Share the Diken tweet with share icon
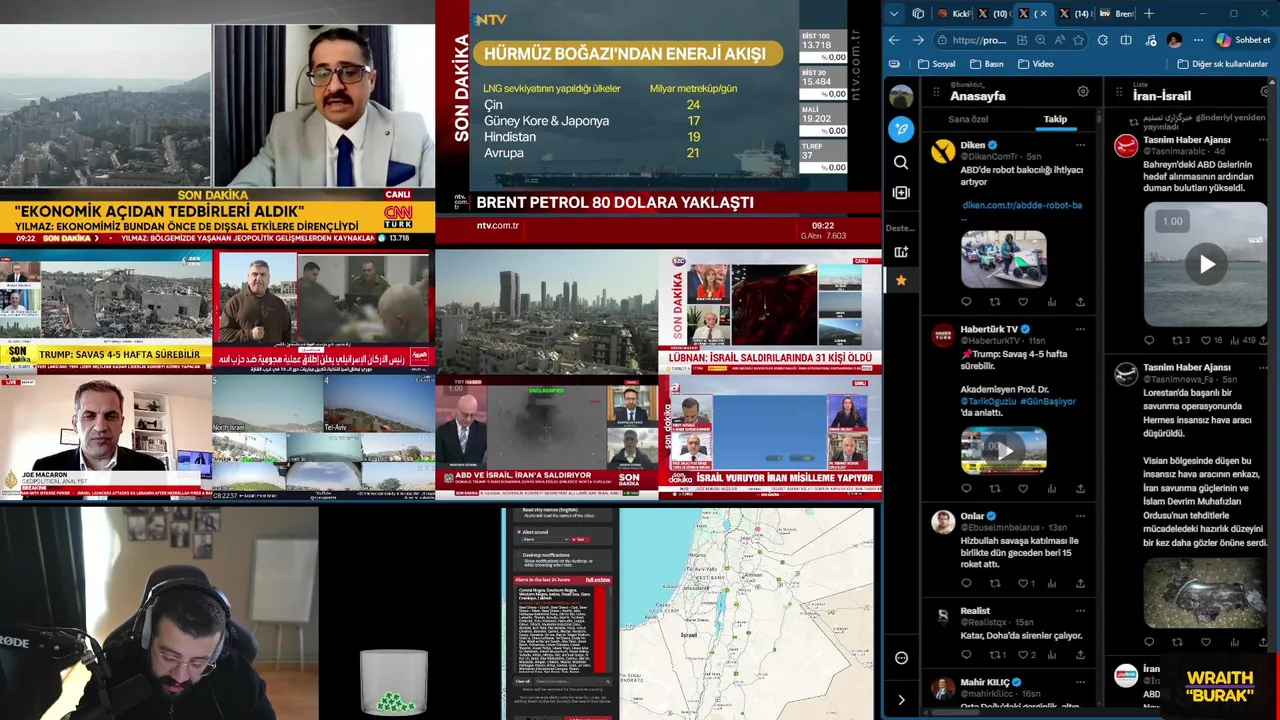 coord(1080,302)
